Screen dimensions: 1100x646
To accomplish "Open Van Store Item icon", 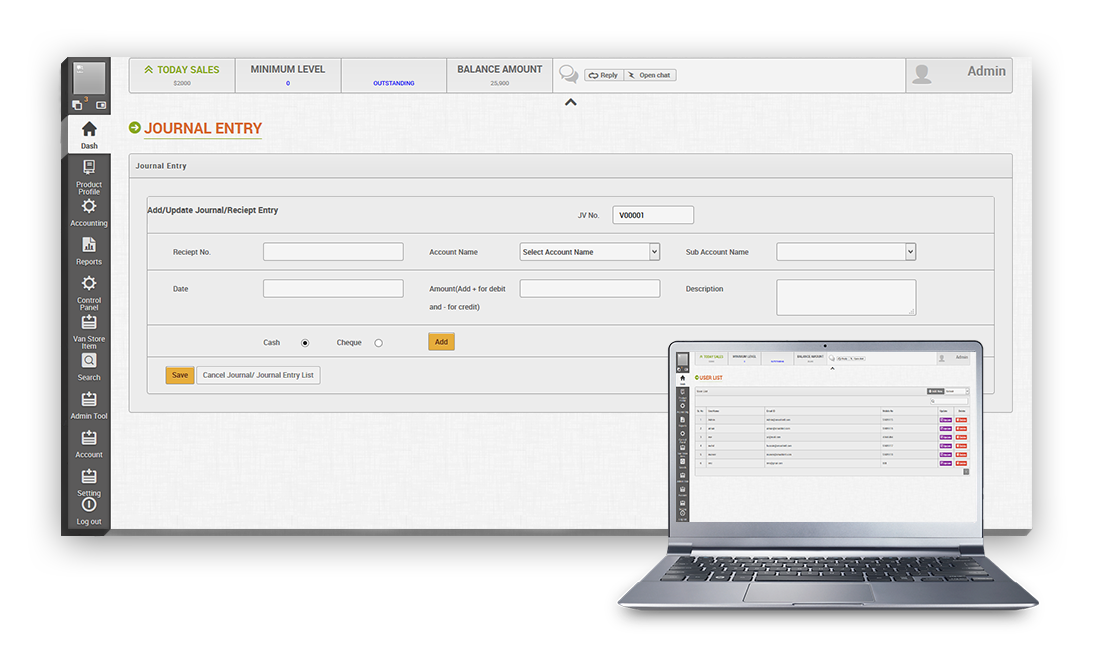I will tap(89, 322).
